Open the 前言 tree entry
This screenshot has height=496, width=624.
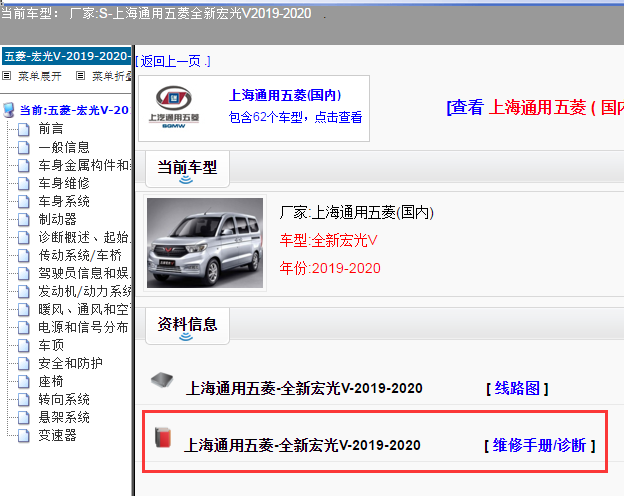[x=51, y=129]
